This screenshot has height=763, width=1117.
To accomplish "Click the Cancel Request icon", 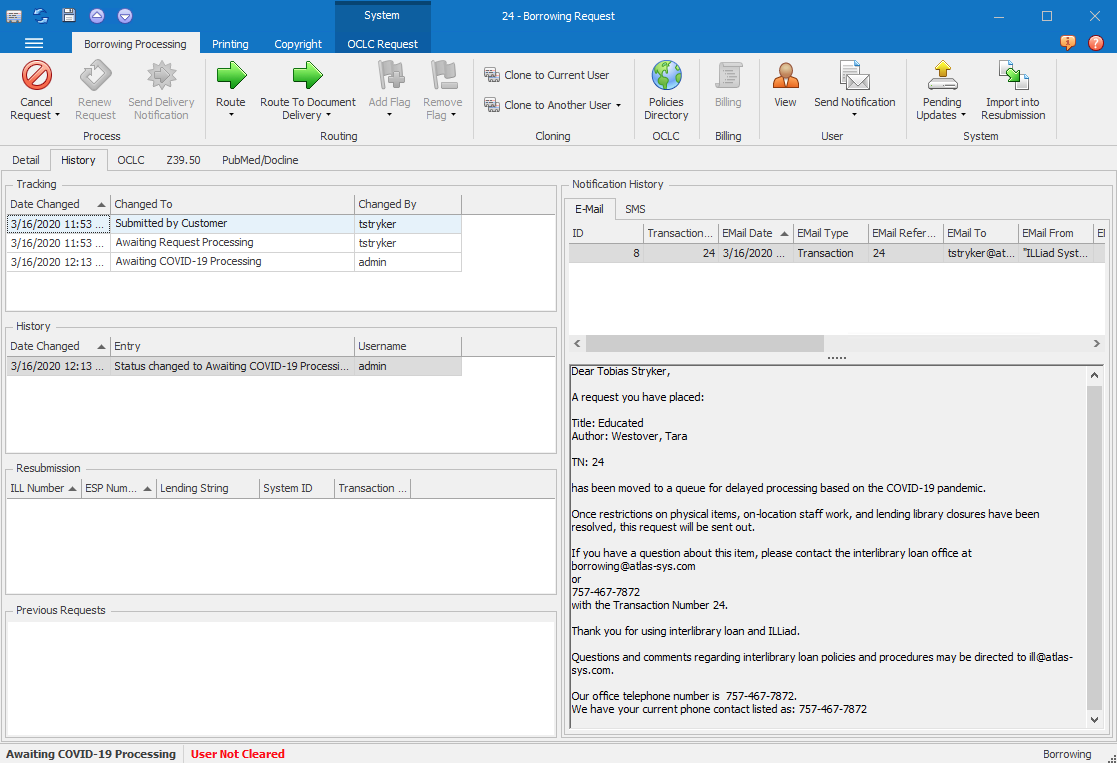I will tap(37, 77).
